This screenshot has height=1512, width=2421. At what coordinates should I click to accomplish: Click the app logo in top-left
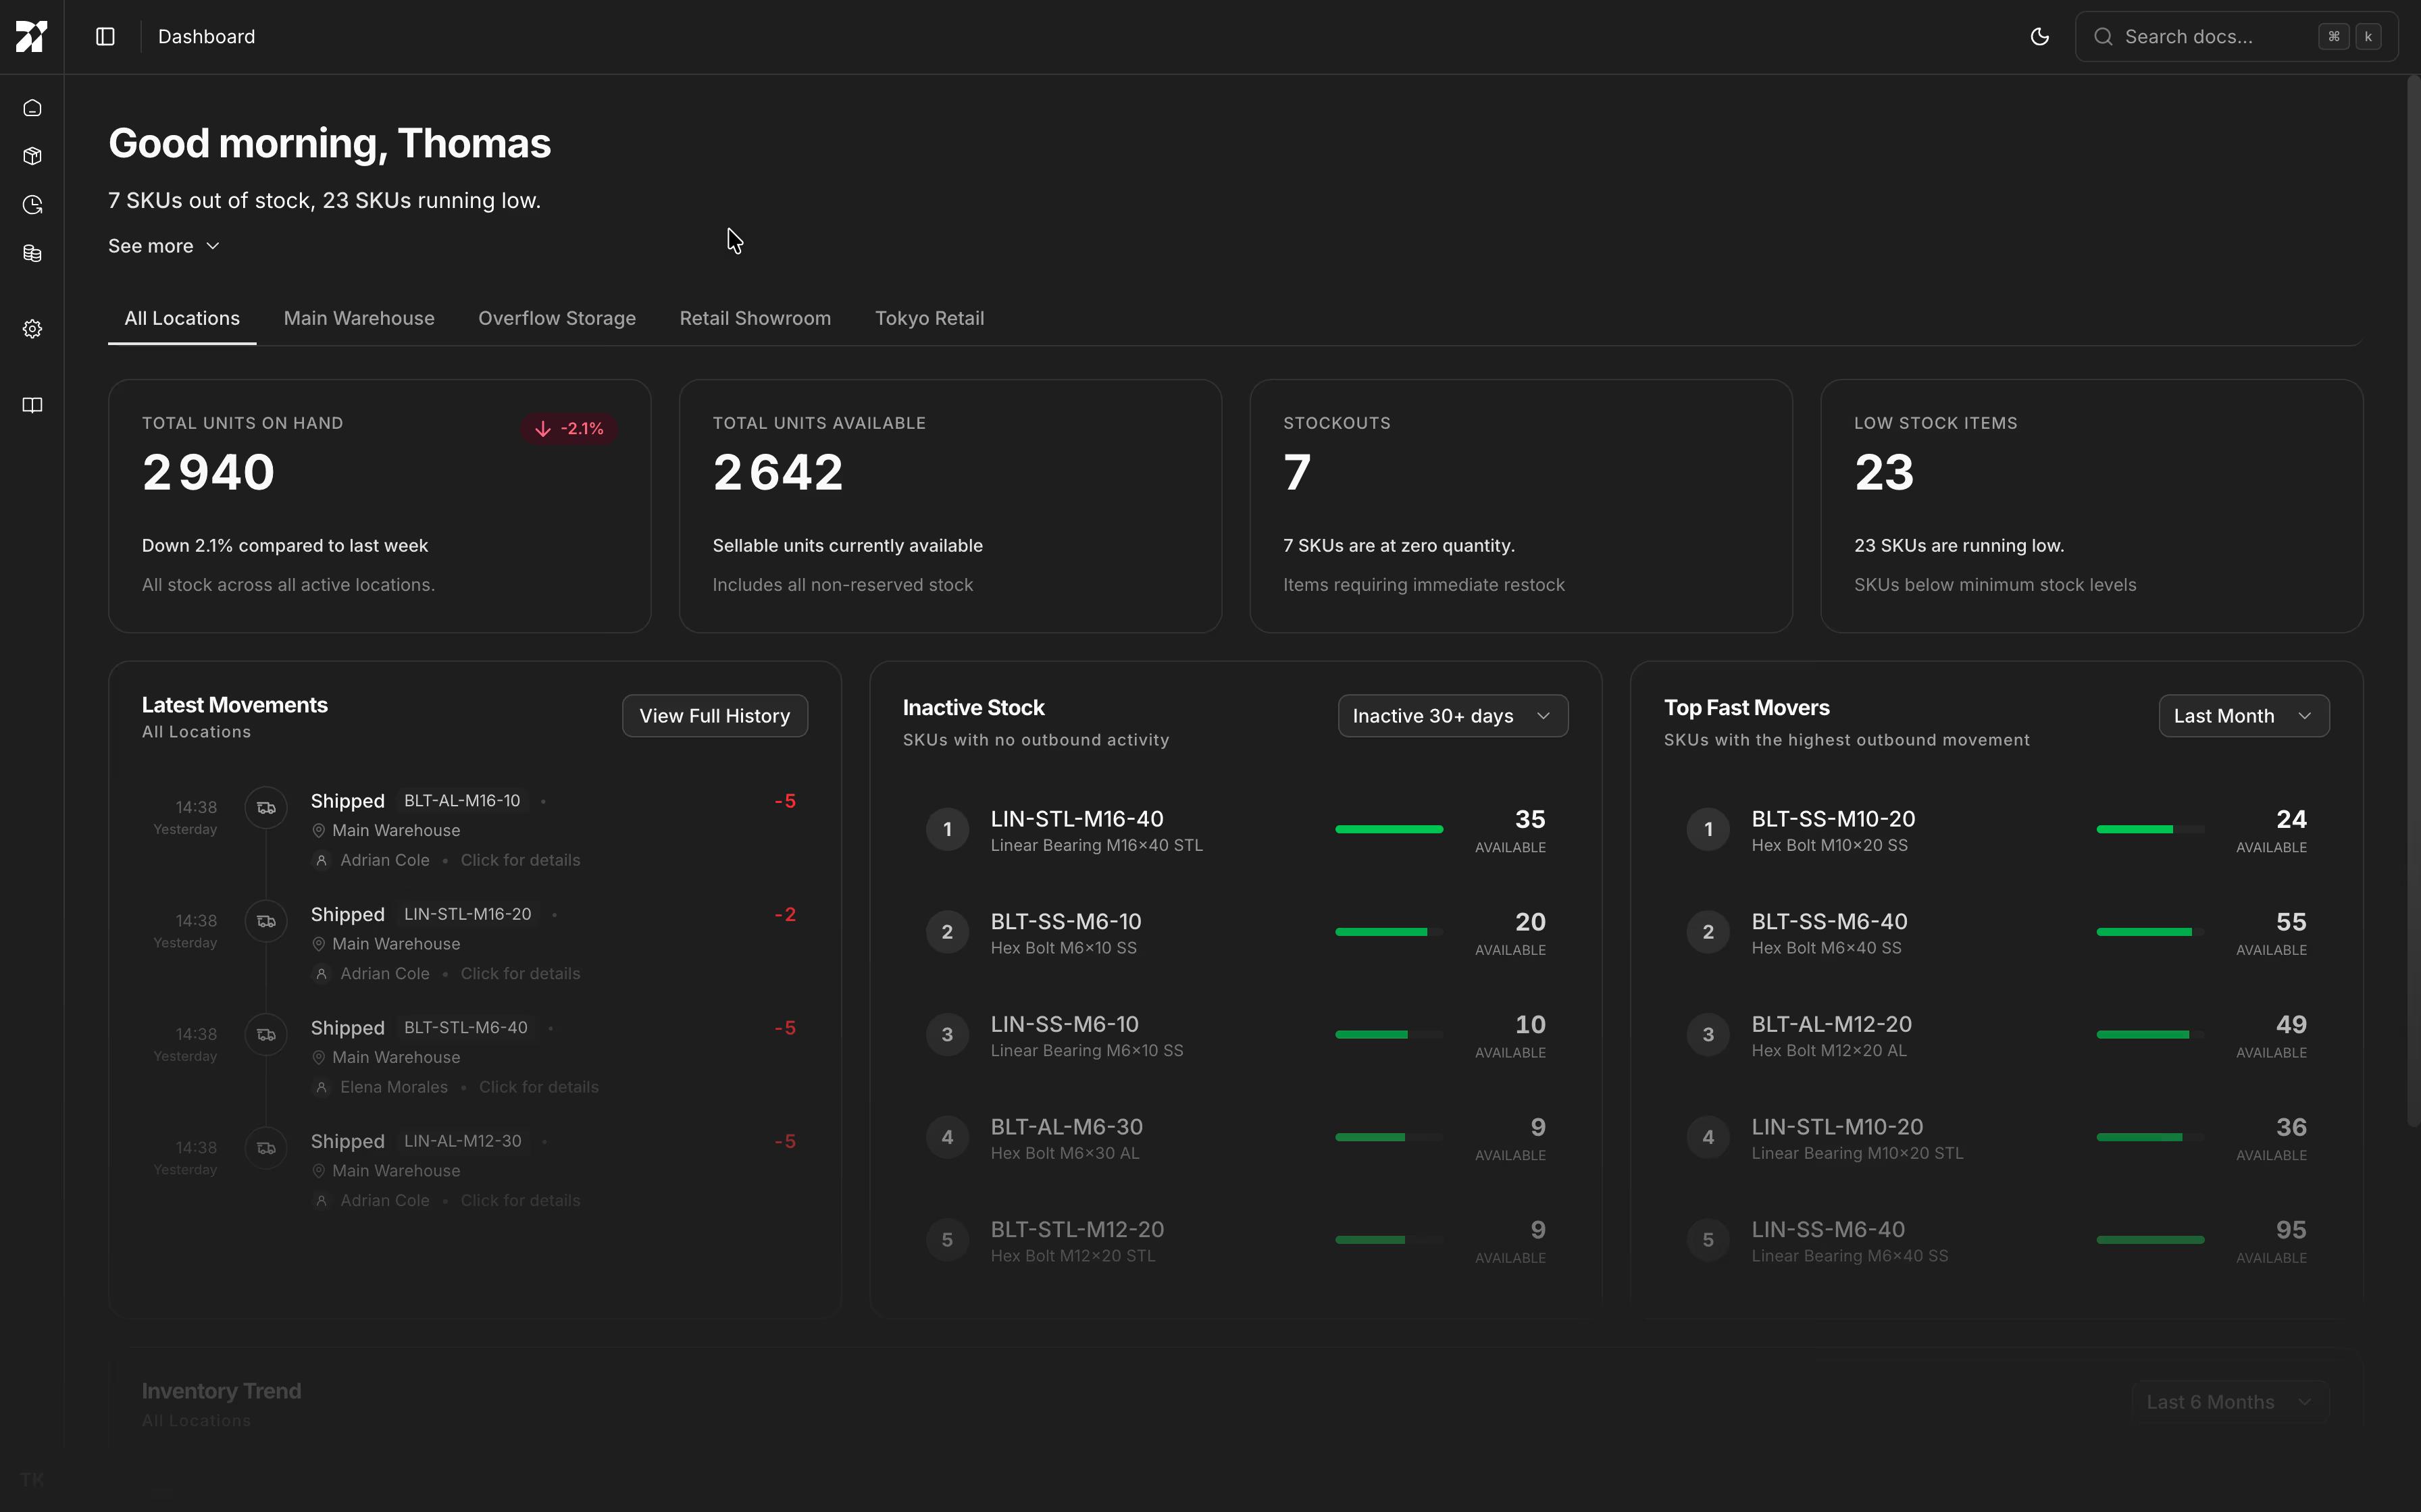31,36
